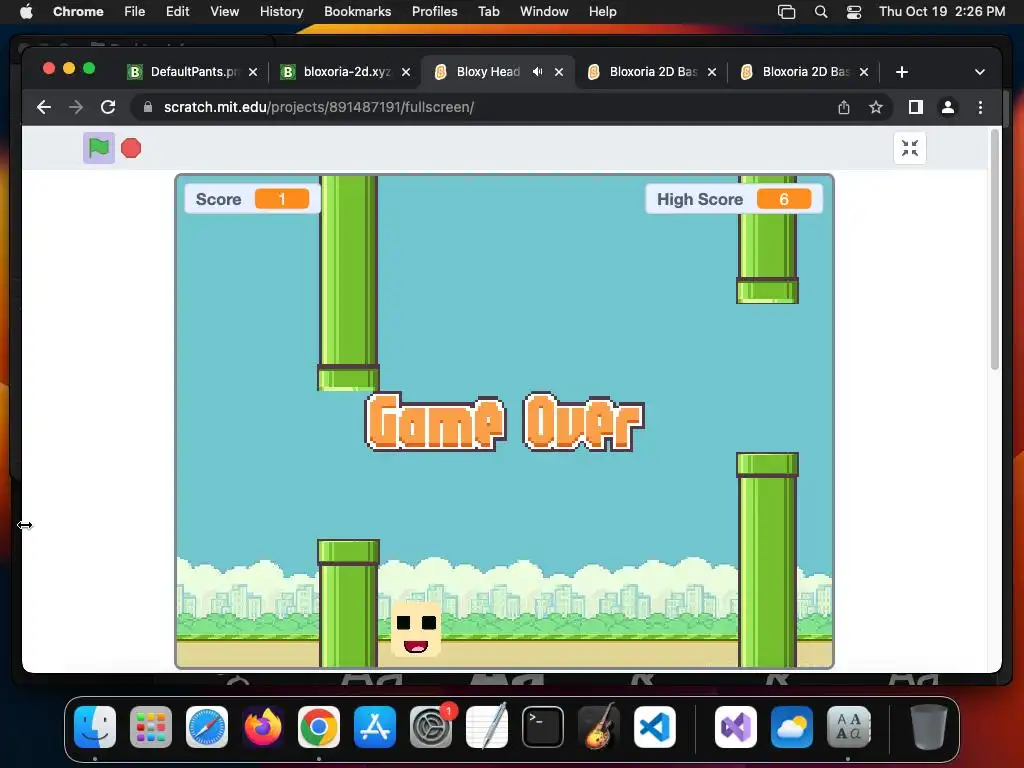The width and height of the screenshot is (1024, 768).
Task: Close the Bloxy Head tab
Action: pyautogui.click(x=559, y=72)
